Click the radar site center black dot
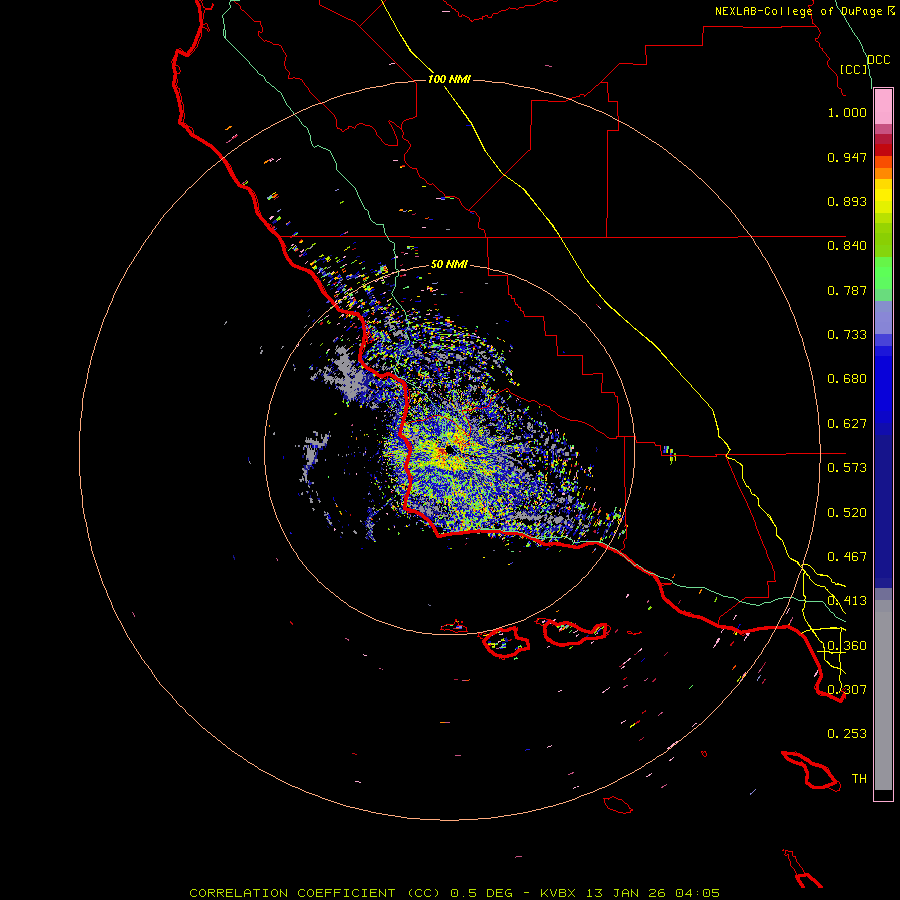 tap(449, 451)
